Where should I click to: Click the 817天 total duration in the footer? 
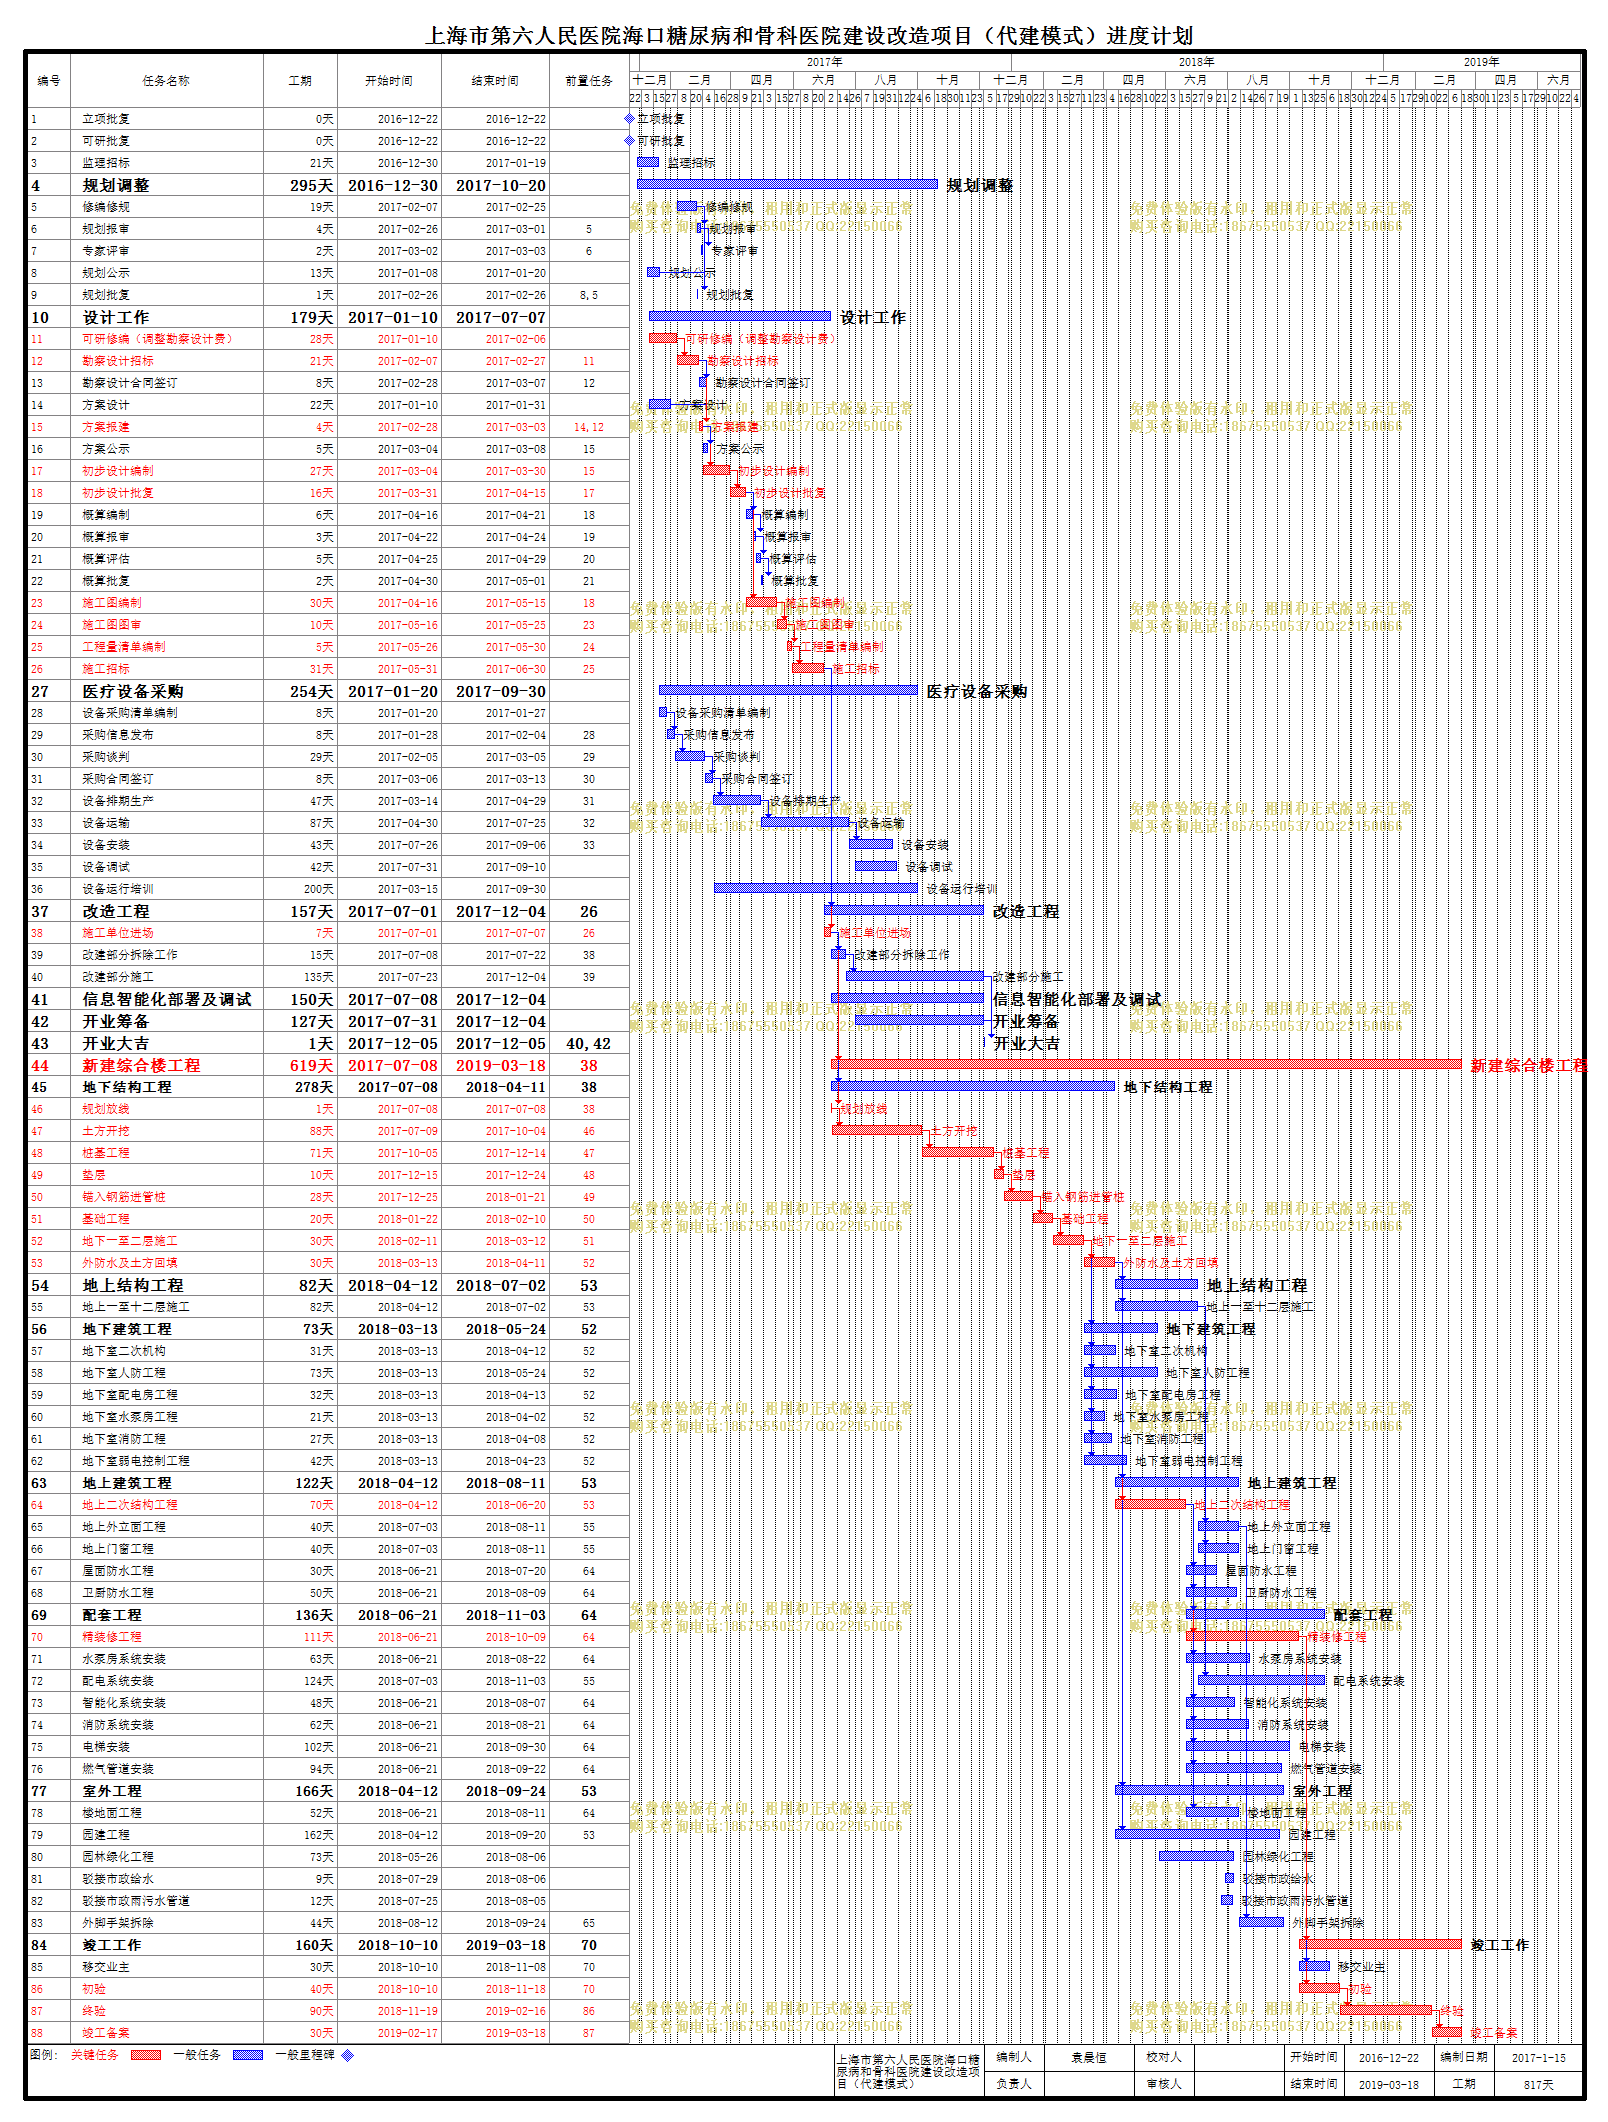tap(1539, 2084)
